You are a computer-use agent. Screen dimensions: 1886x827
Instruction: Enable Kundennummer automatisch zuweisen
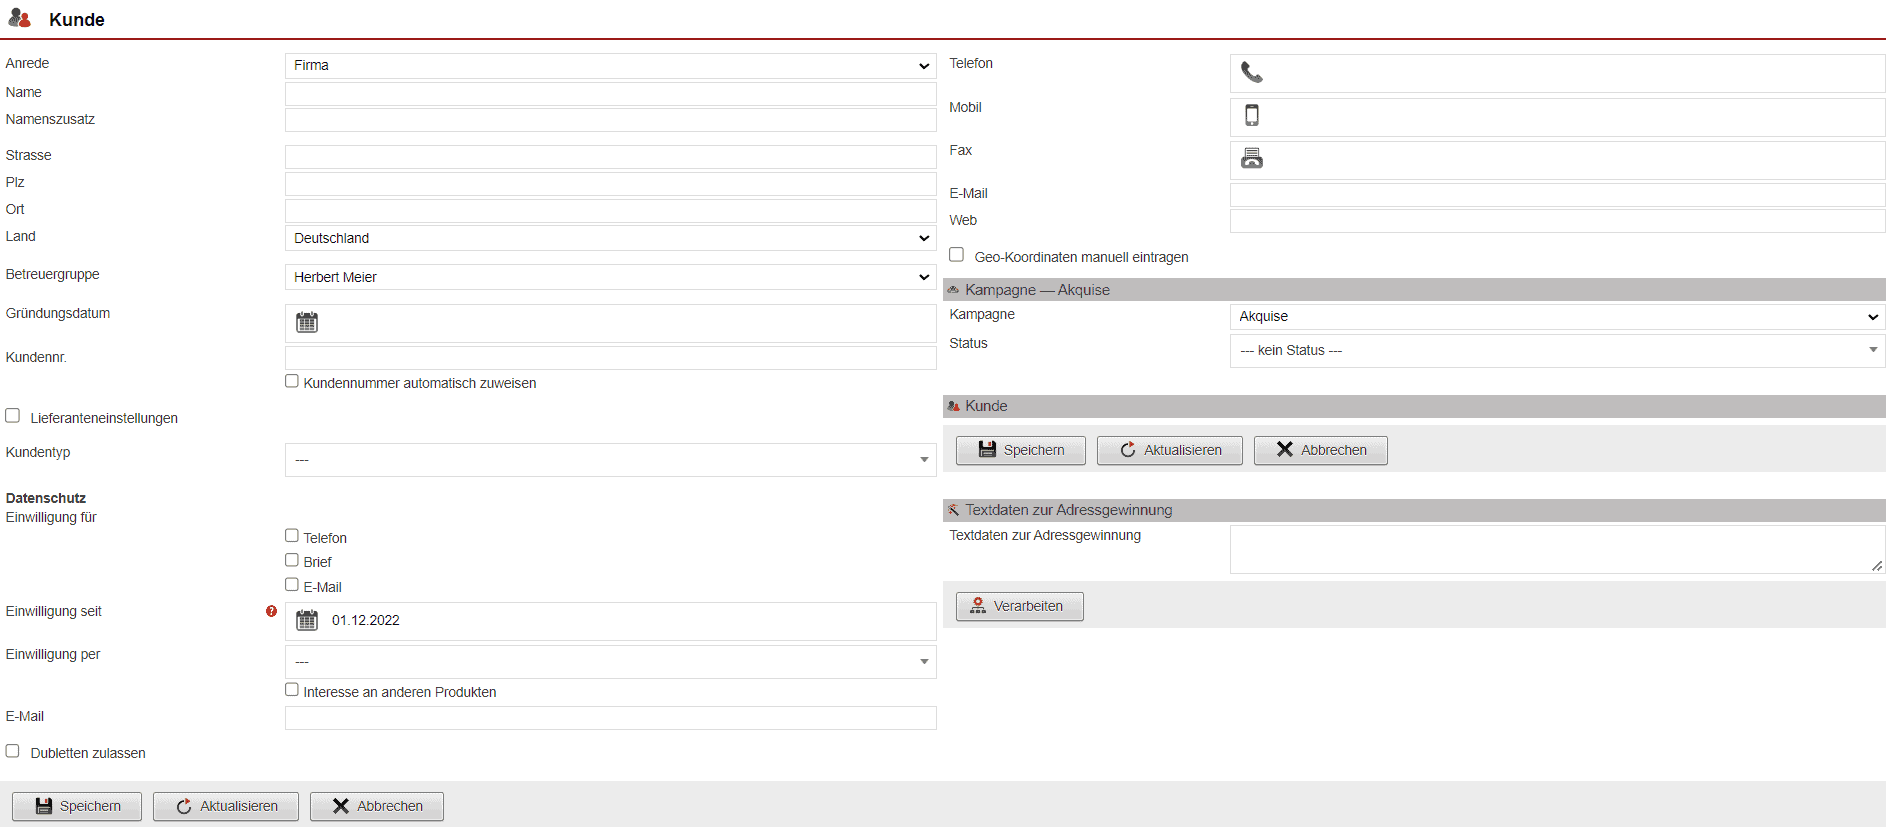click(292, 381)
